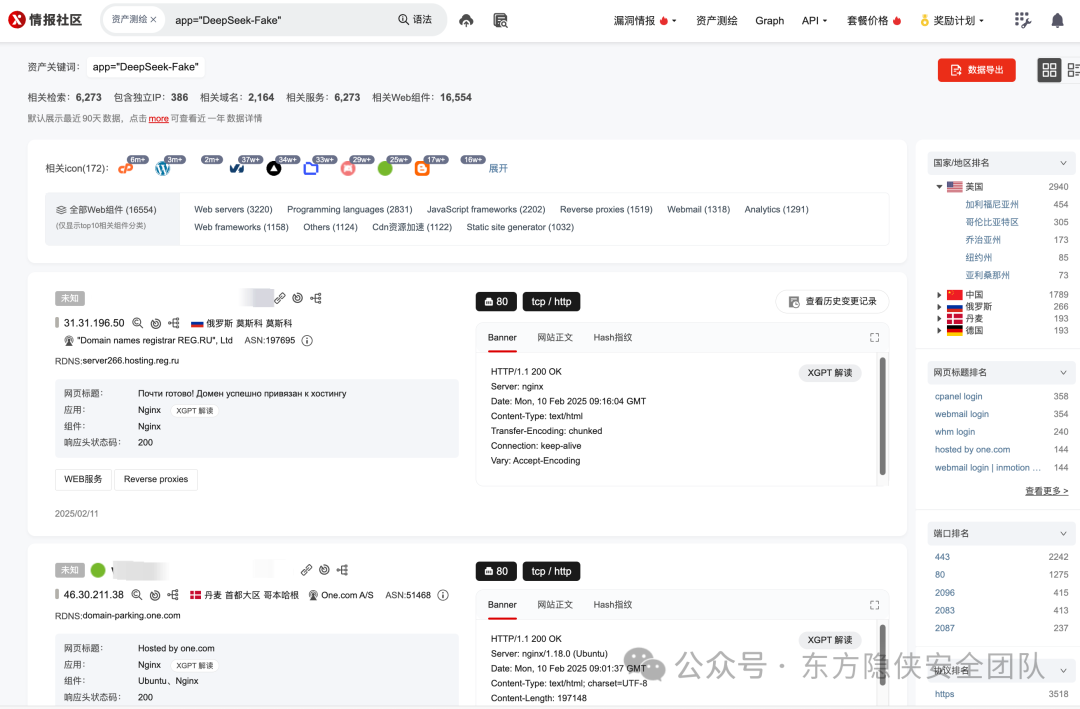This screenshot has width=1080, height=709.
Task: Click link icon in second result header
Action: pos(307,571)
